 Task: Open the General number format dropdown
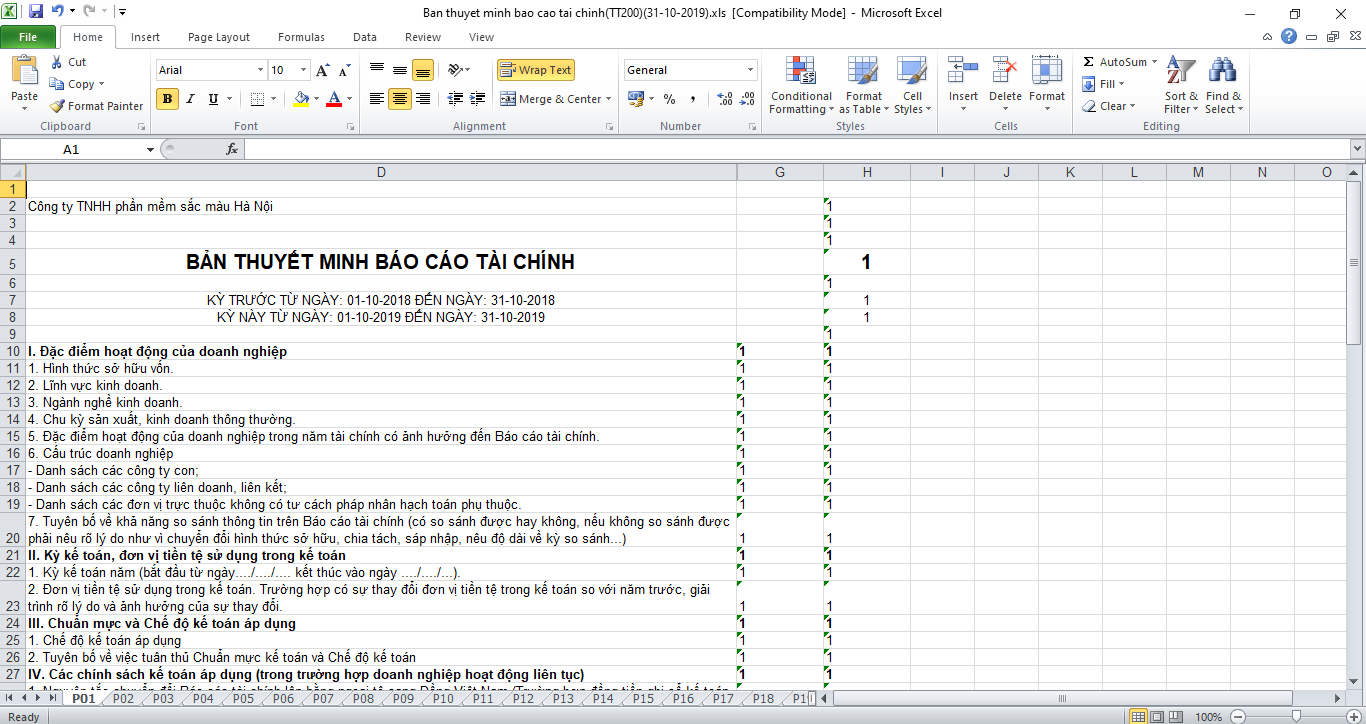coord(748,70)
